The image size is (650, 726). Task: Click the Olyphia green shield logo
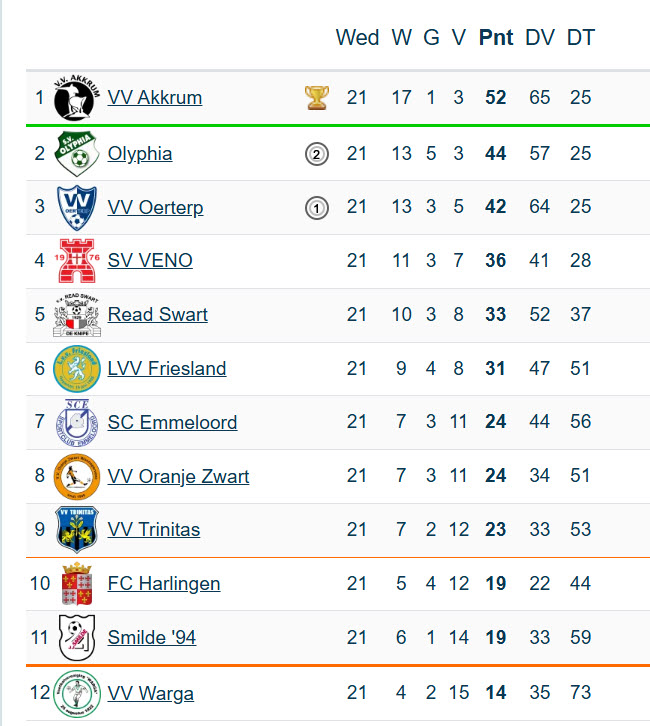[77, 154]
